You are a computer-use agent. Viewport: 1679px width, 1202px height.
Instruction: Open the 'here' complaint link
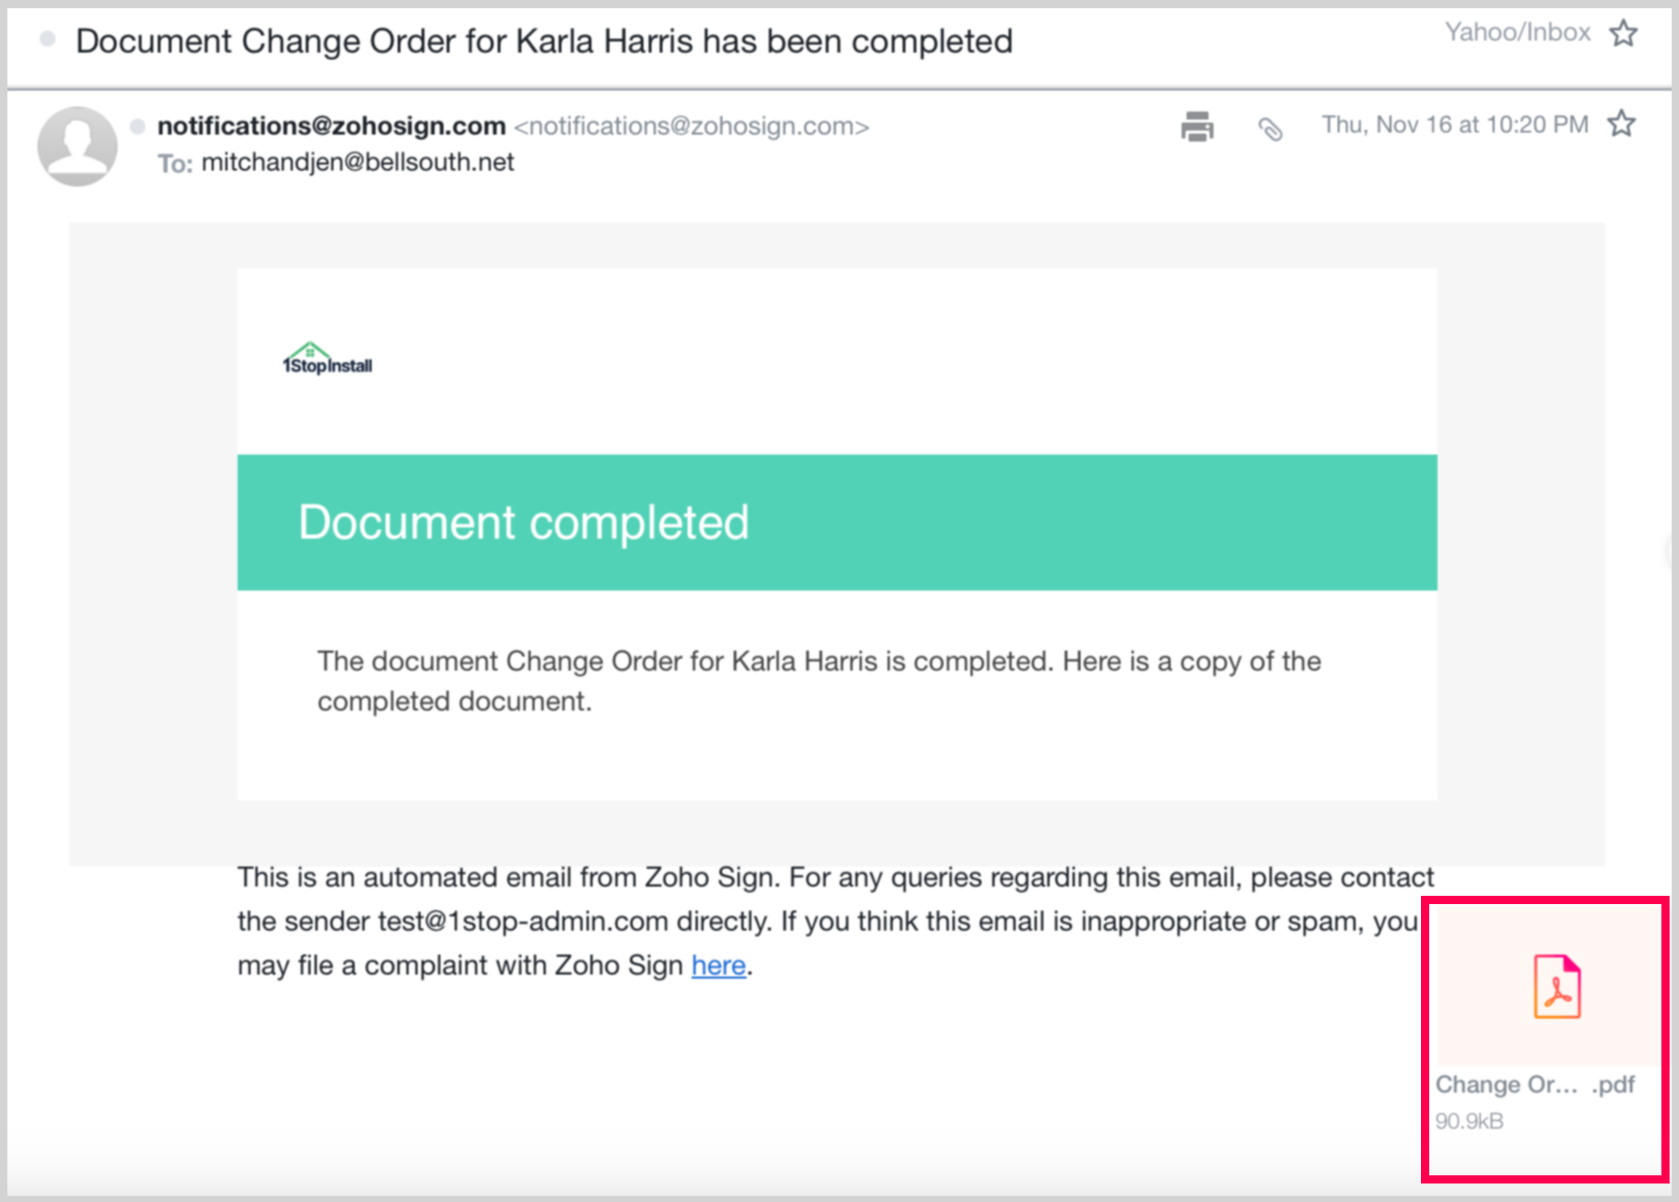point(718,965)
